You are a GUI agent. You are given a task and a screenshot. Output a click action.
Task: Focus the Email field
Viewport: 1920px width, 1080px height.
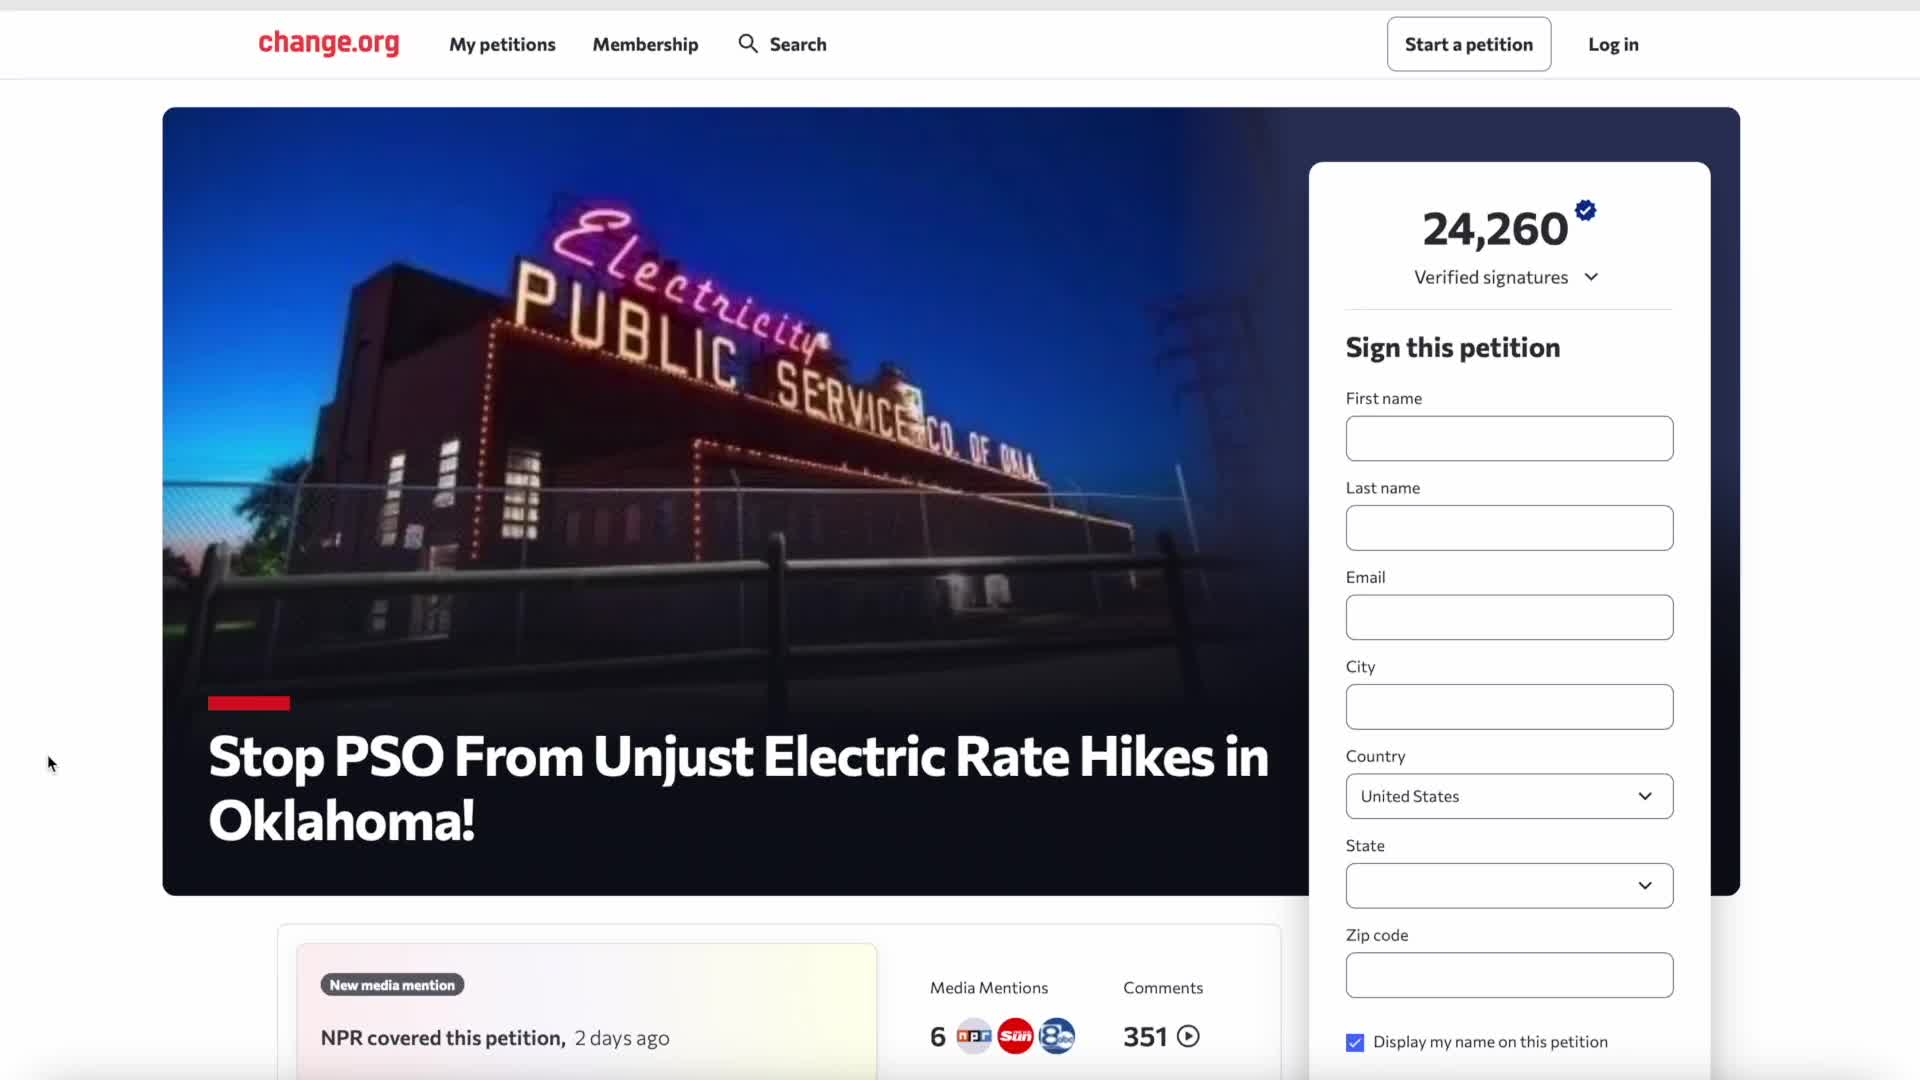tap(1509, 617)
